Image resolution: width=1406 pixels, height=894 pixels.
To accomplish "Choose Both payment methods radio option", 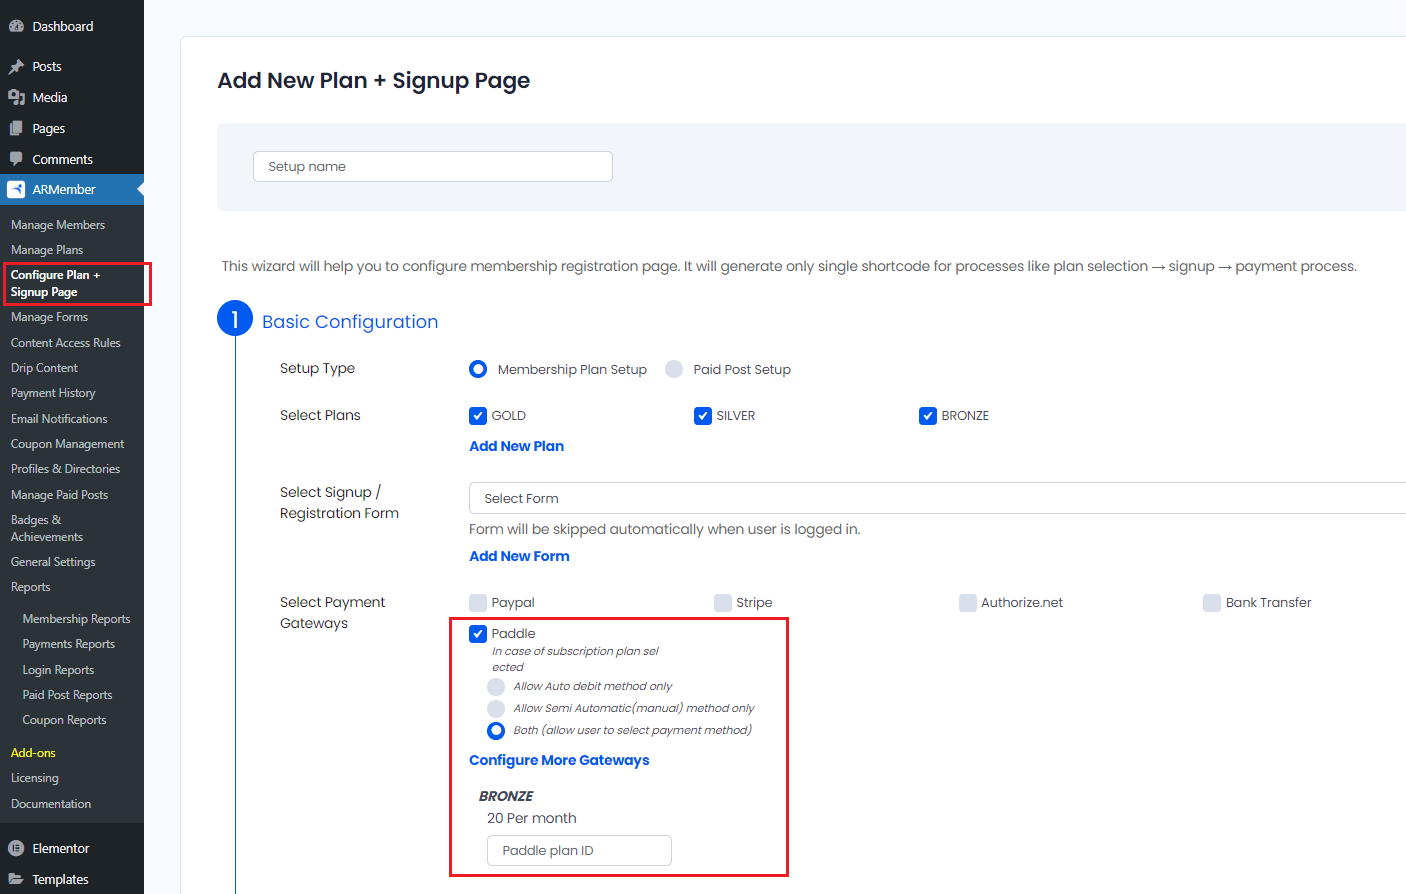I will click(x=496, y=731).
